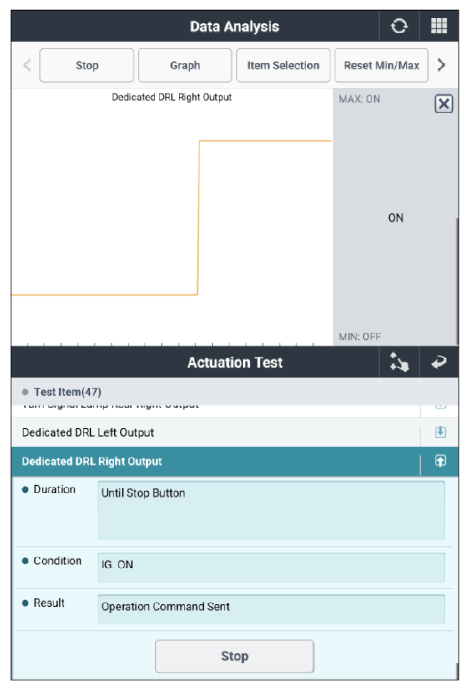
Task: Show previous toolbar buttons with the left chevron
Action: 27,65
